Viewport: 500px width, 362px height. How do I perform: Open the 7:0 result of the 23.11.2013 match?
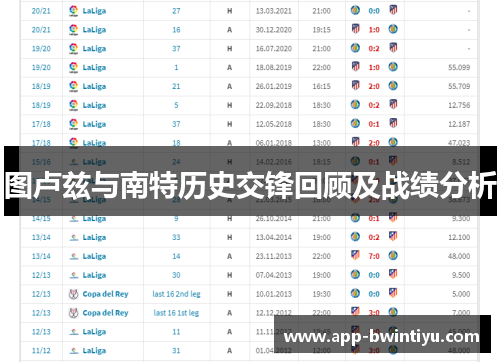[x=374, y=256]
